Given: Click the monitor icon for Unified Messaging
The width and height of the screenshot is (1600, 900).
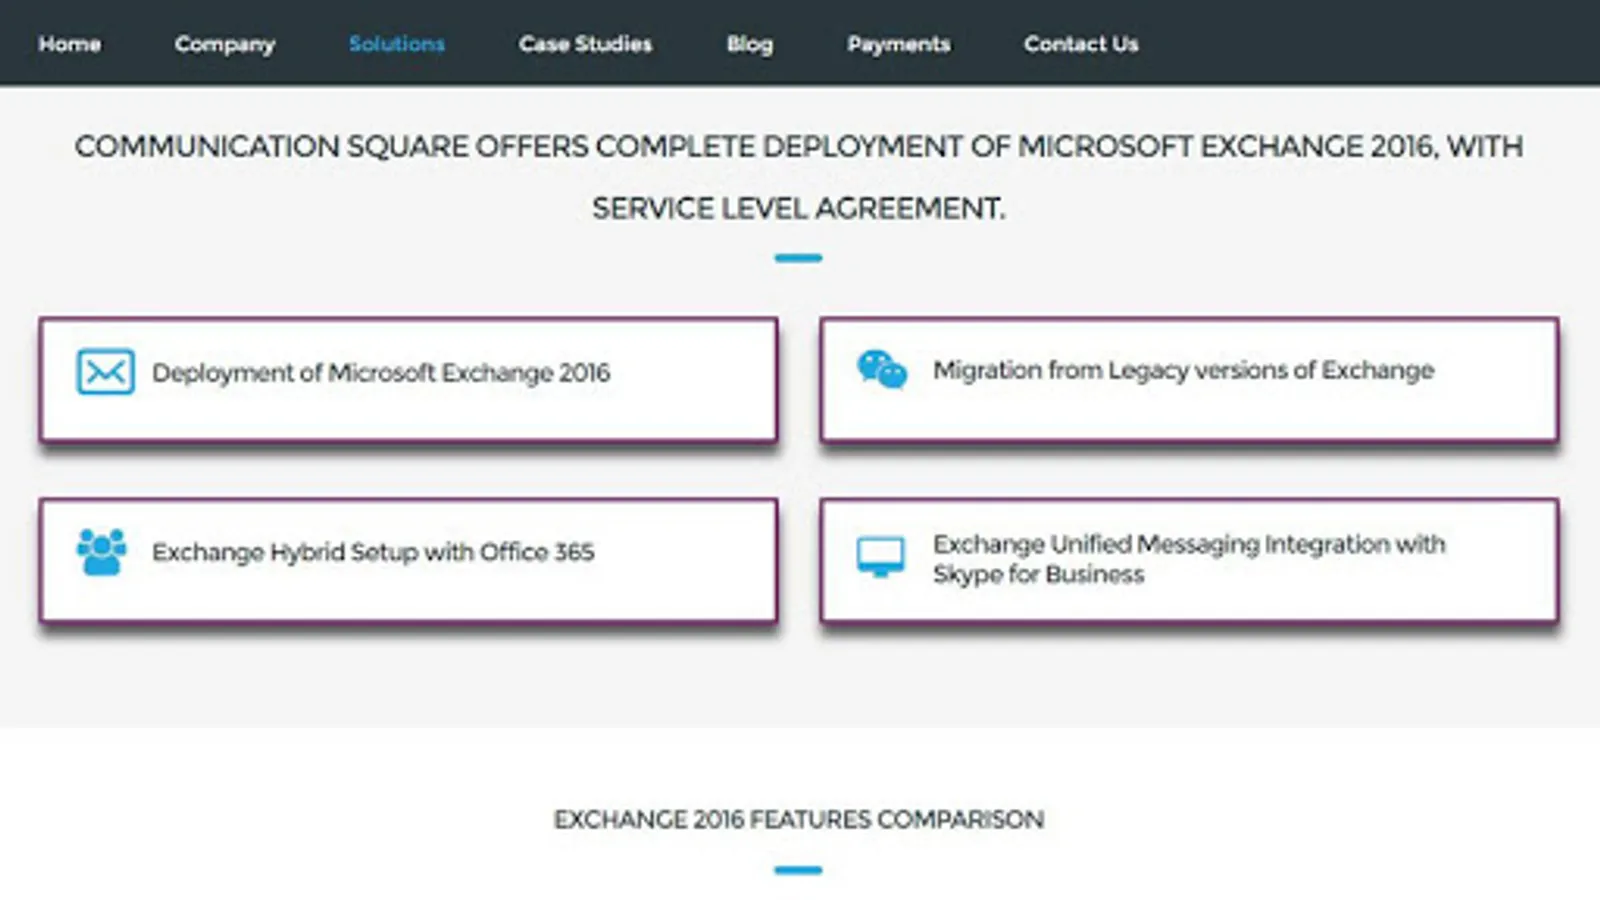Looking at the screenshot, I should [x=881, y=557].
